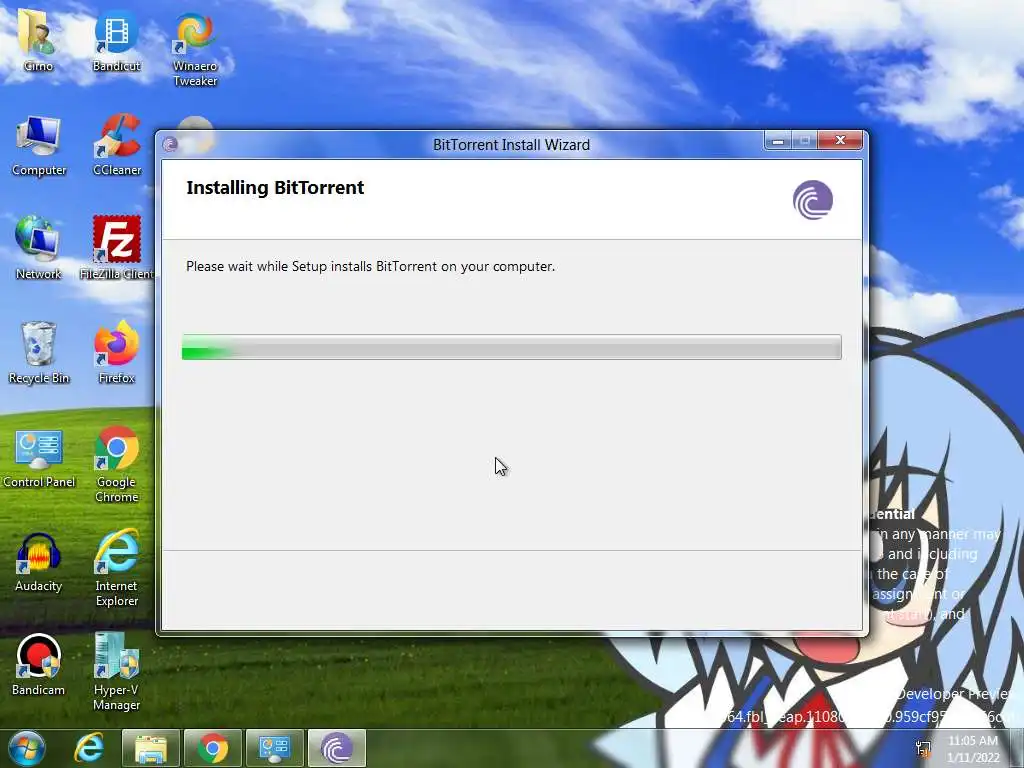Open Winaero Tweaker desktop shortcut
The image size is (1024, 768).
(x=195, y=48)
